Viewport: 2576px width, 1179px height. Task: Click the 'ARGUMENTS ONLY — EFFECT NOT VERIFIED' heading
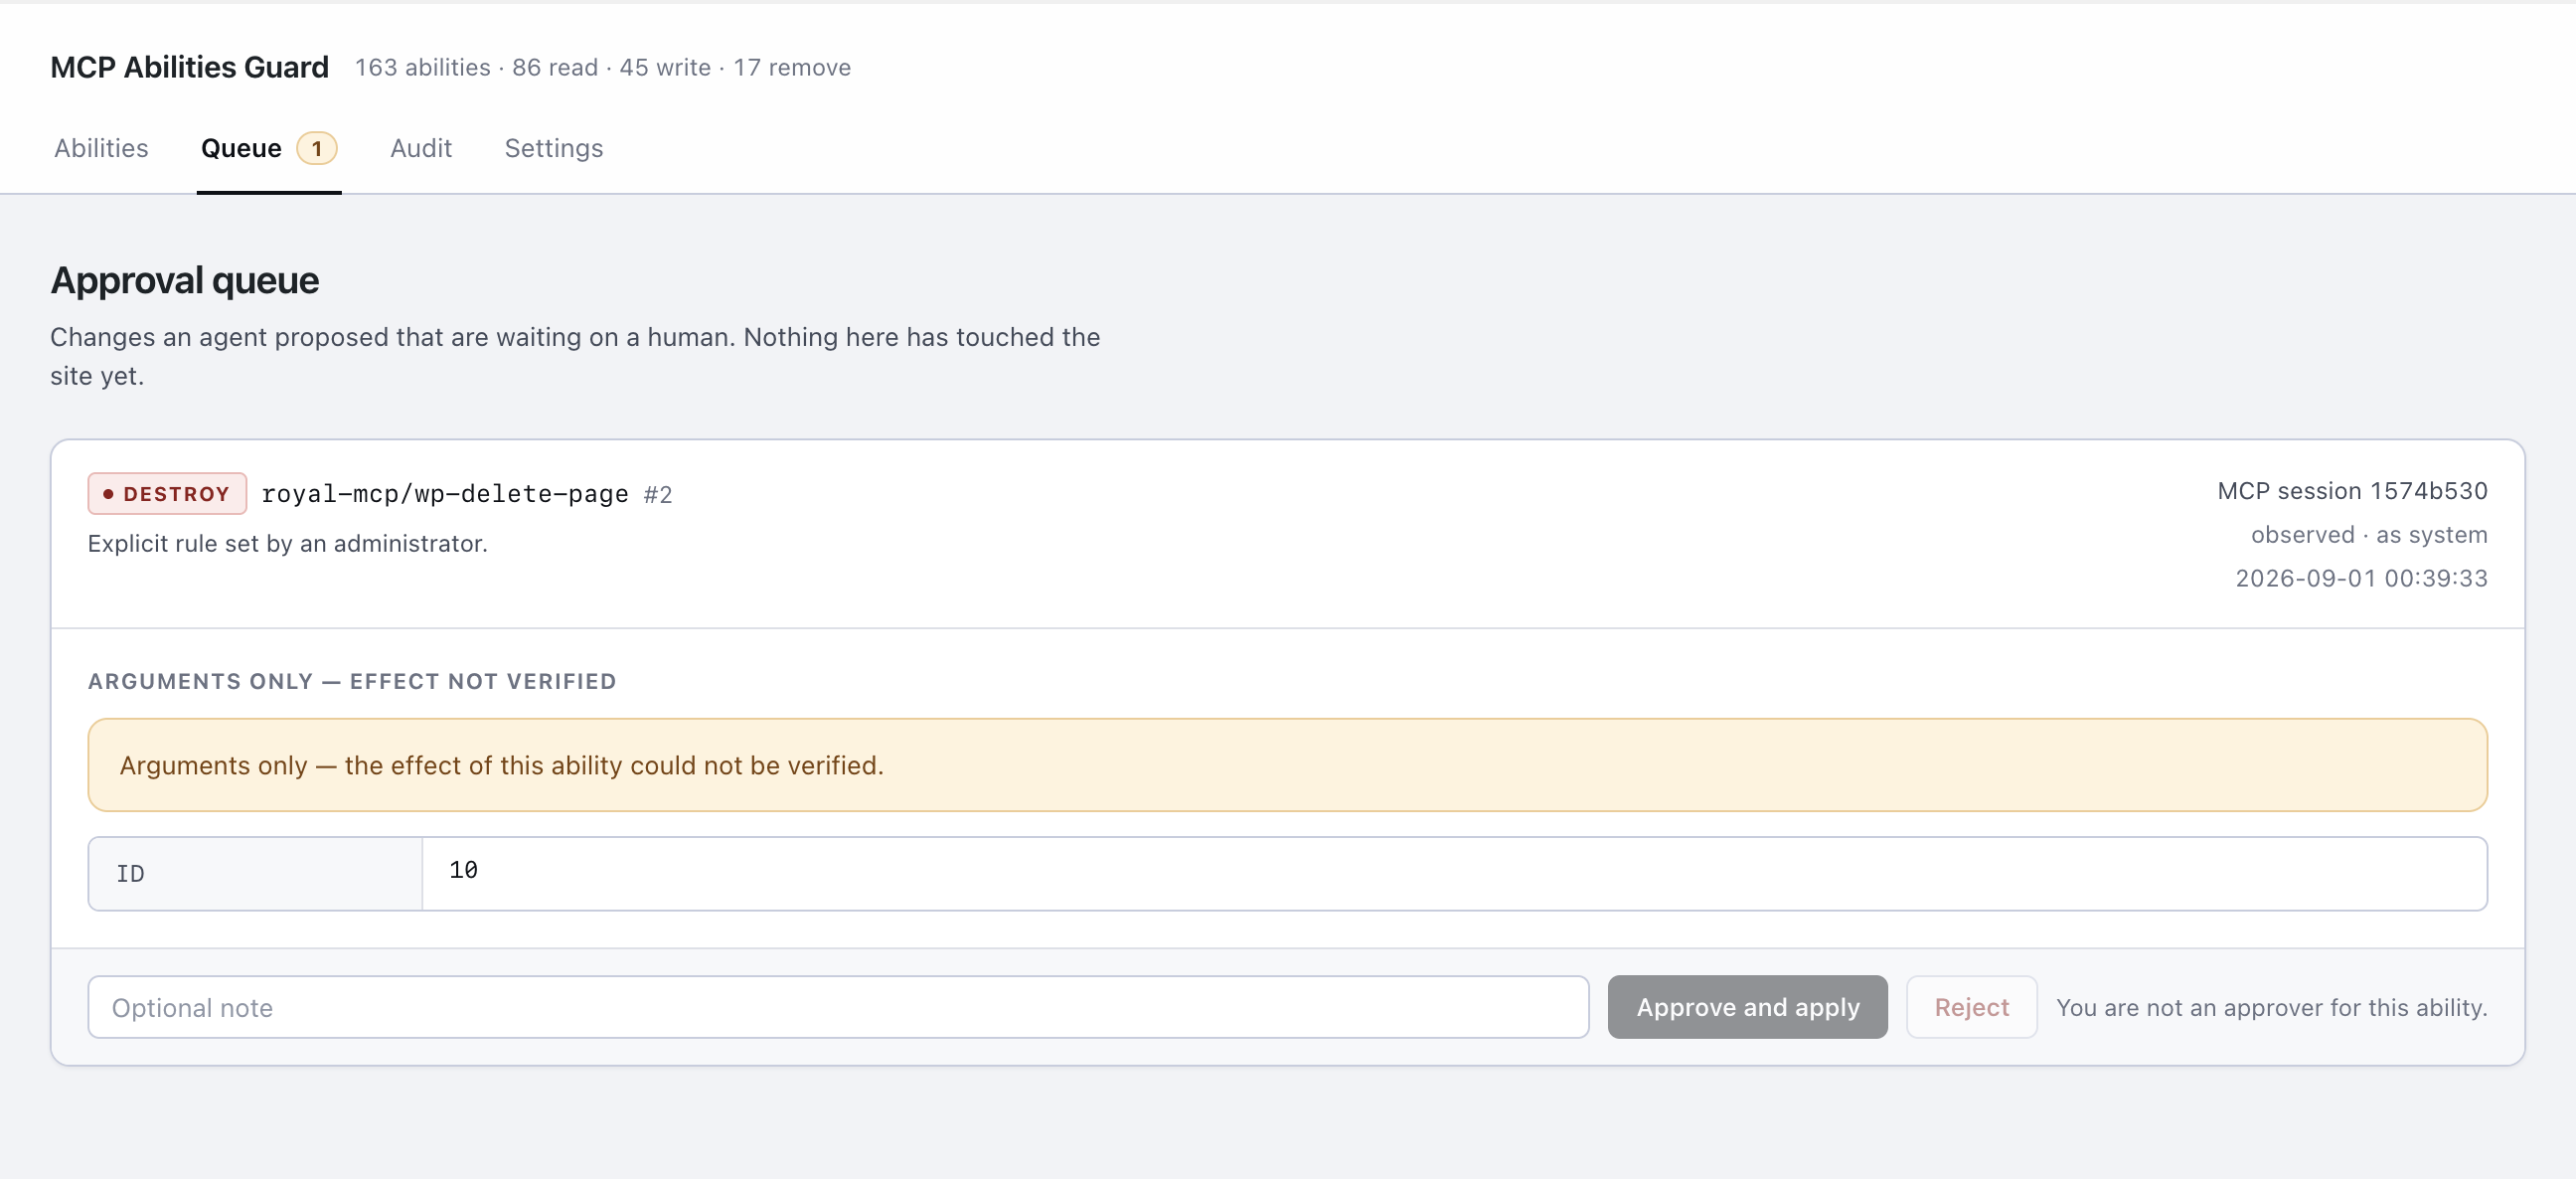pyautogui.click(x=352, y=681)
